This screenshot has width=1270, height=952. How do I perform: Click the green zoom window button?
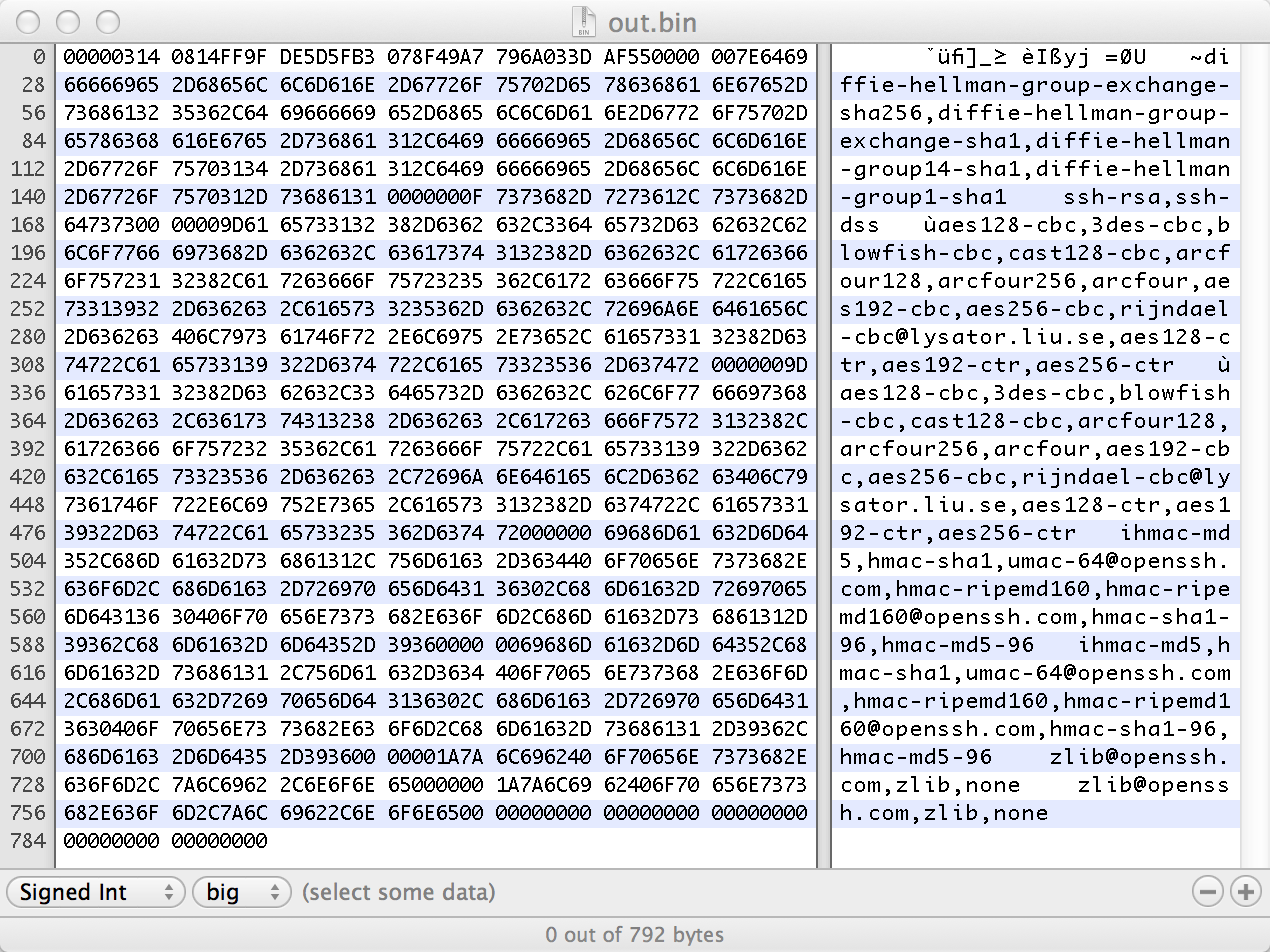(x=107, y=21)
